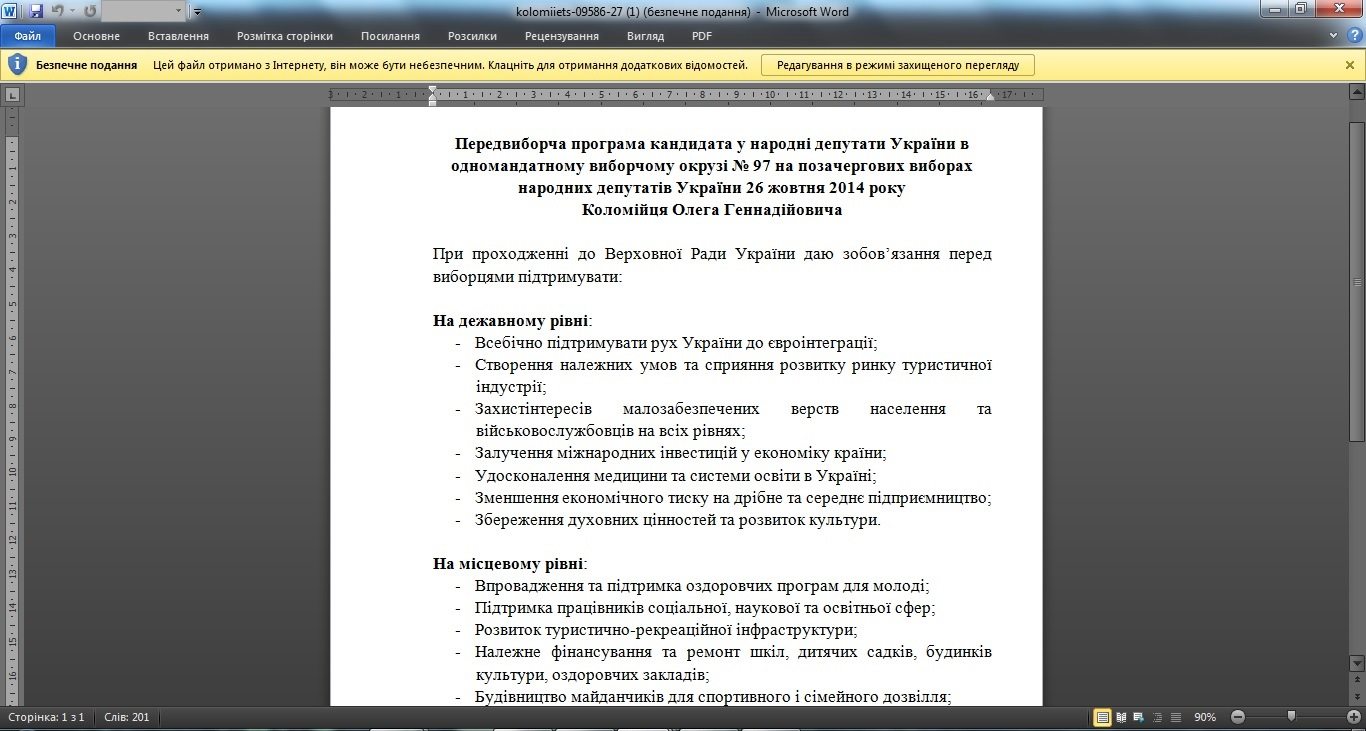This screenshot has width=1366, height=731.
Task: Click the Безпечне подання label
Action: tap(86, 65)
